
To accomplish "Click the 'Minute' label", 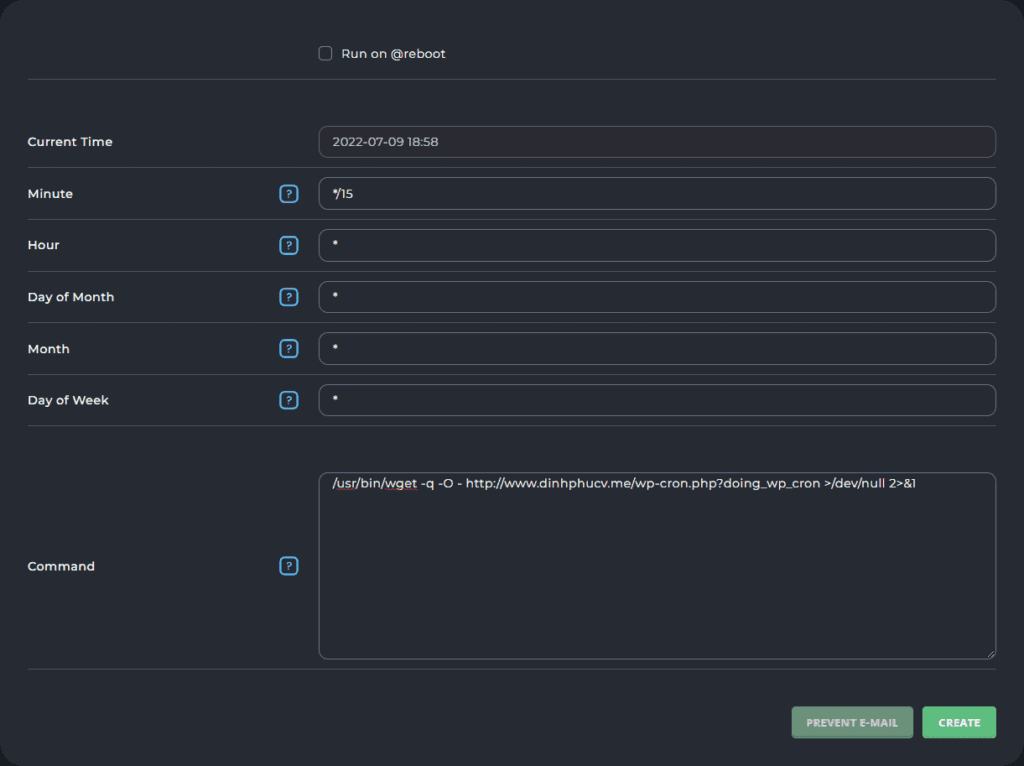I will [x=50, y=194].
